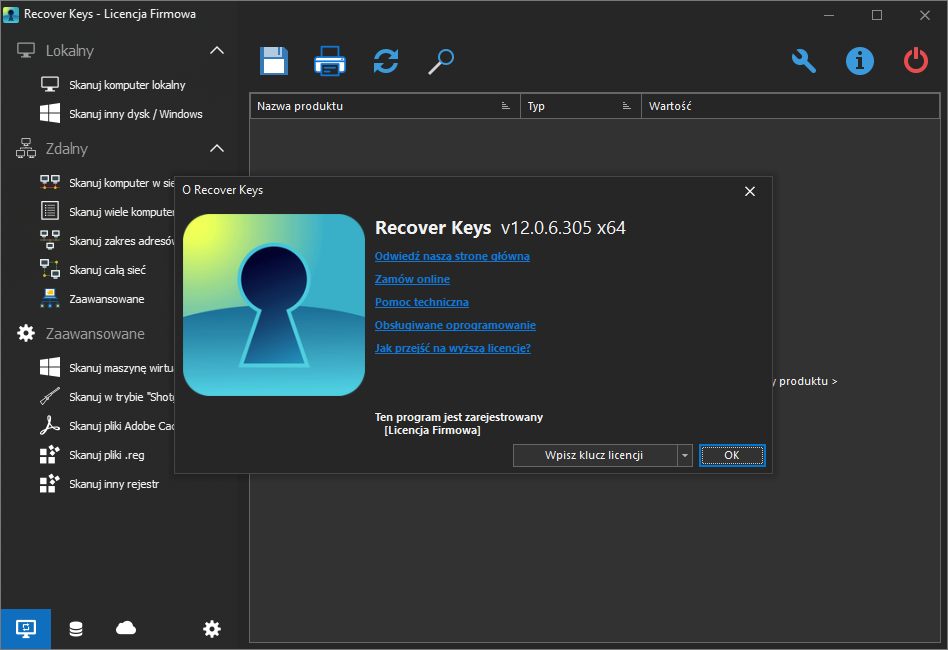Collapse the Zdalny section chevron
The height and width of the screenshot is (650, 948).
point(216,149)
